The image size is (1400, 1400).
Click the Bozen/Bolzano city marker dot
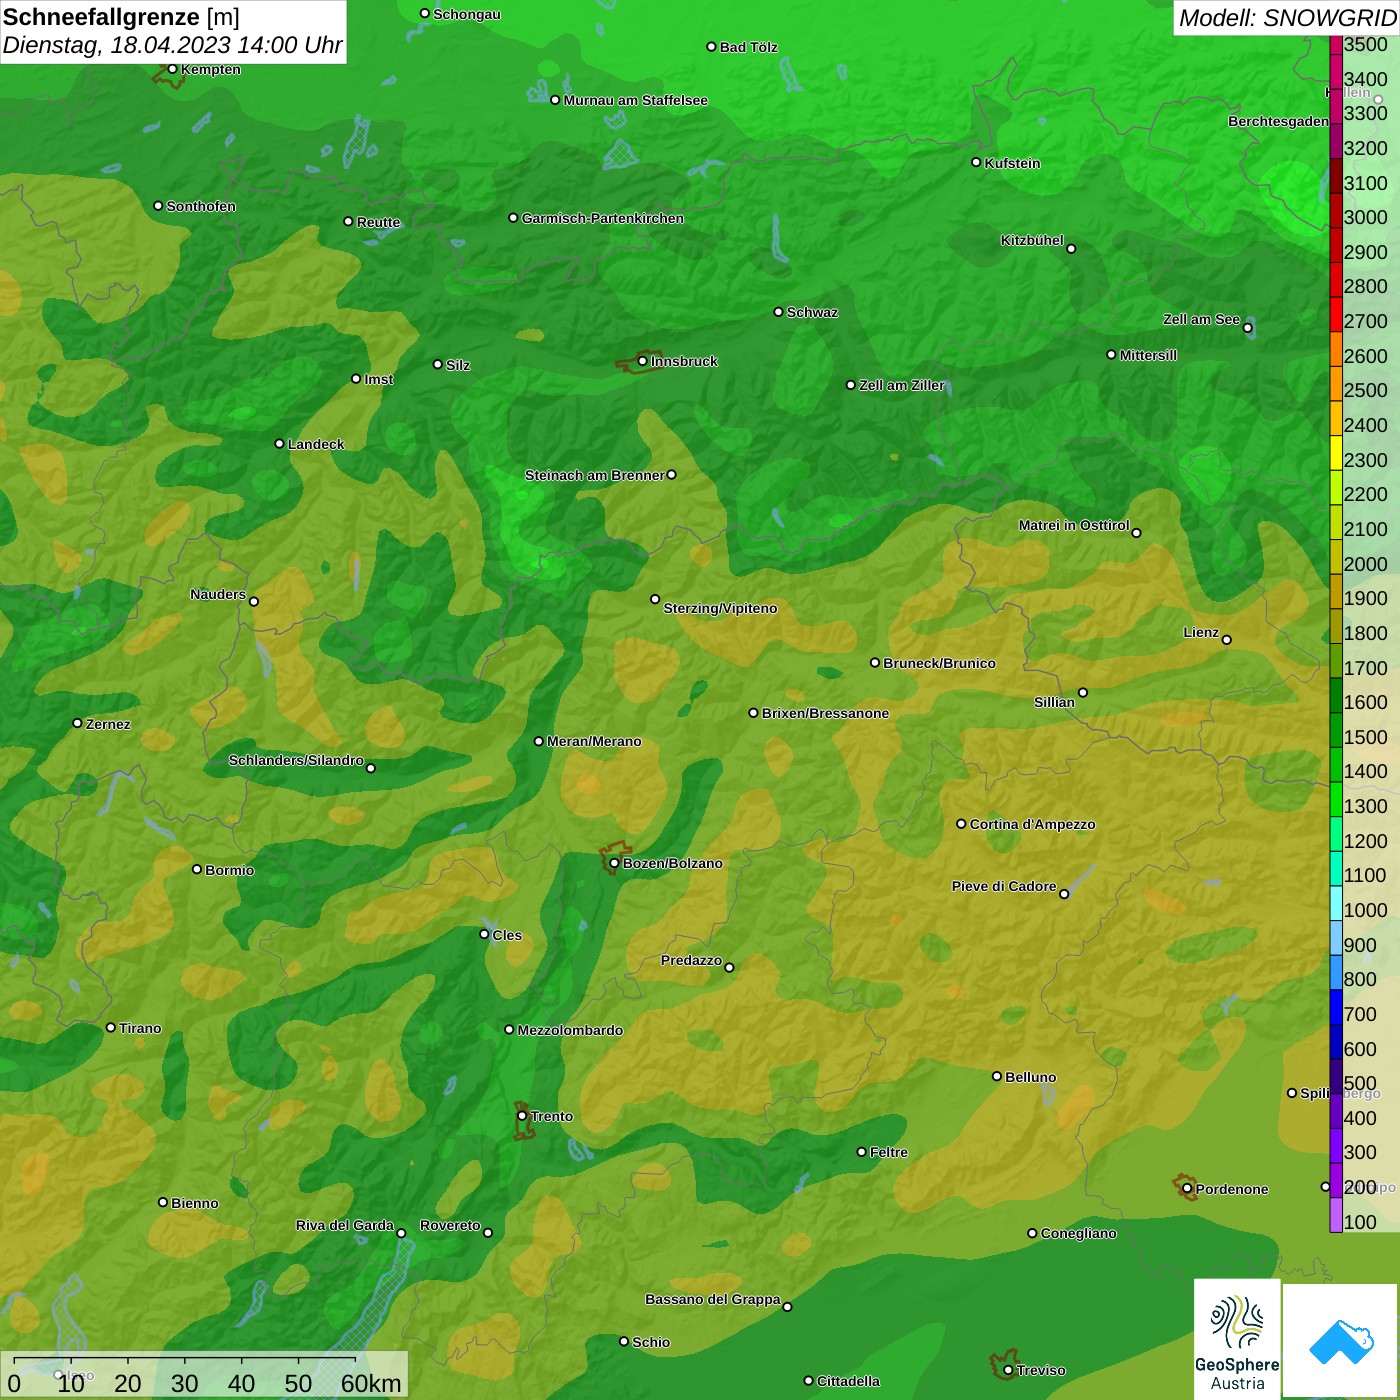click(614, 863)
